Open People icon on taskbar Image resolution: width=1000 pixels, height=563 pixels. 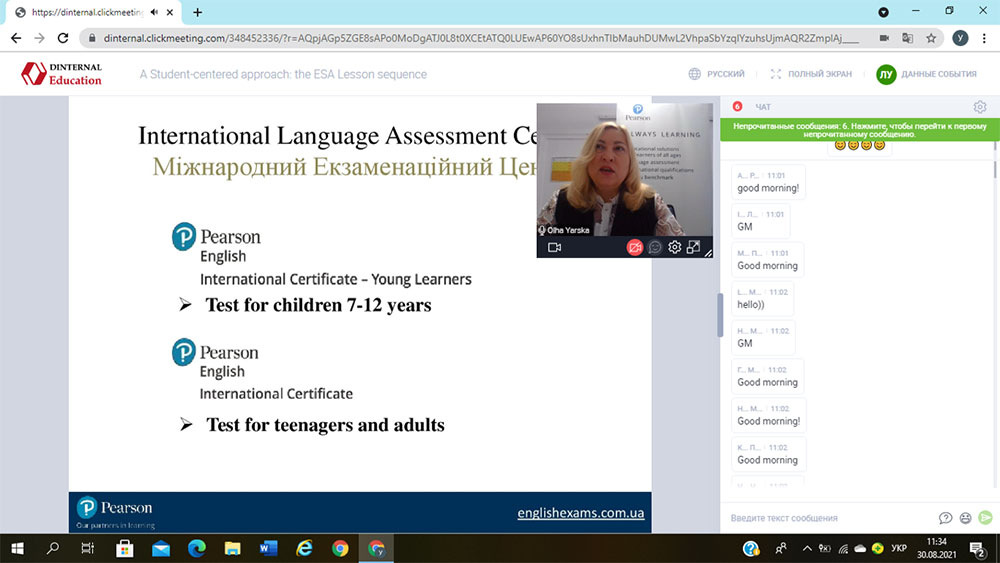tap(780, 548)
